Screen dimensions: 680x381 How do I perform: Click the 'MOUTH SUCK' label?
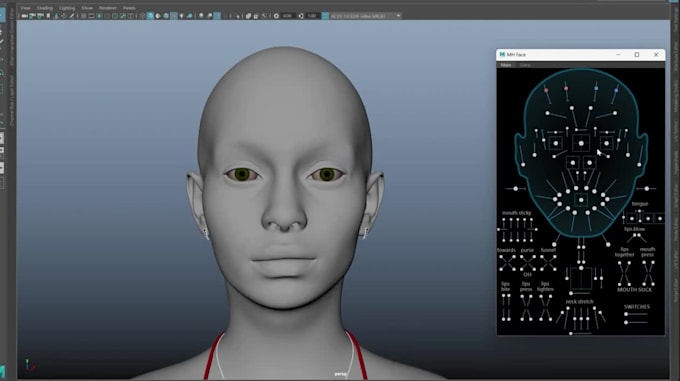coord(634,290)
